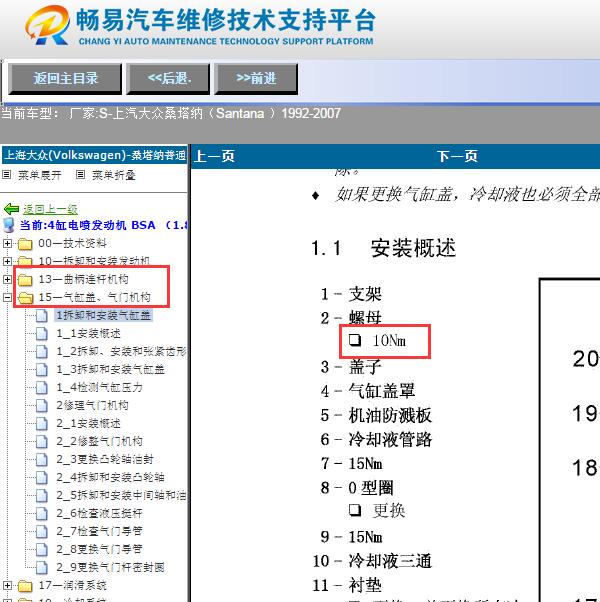Screen dimensions: 600x602
Task: Collapse all menus with 菜单折叠
Action: coord(114,175)
